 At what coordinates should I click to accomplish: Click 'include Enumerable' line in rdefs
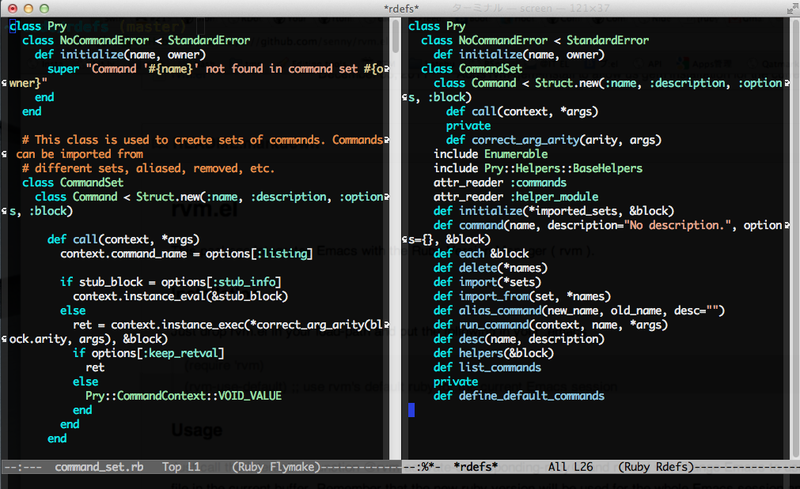pyautogui.click(x=491, y=154)
